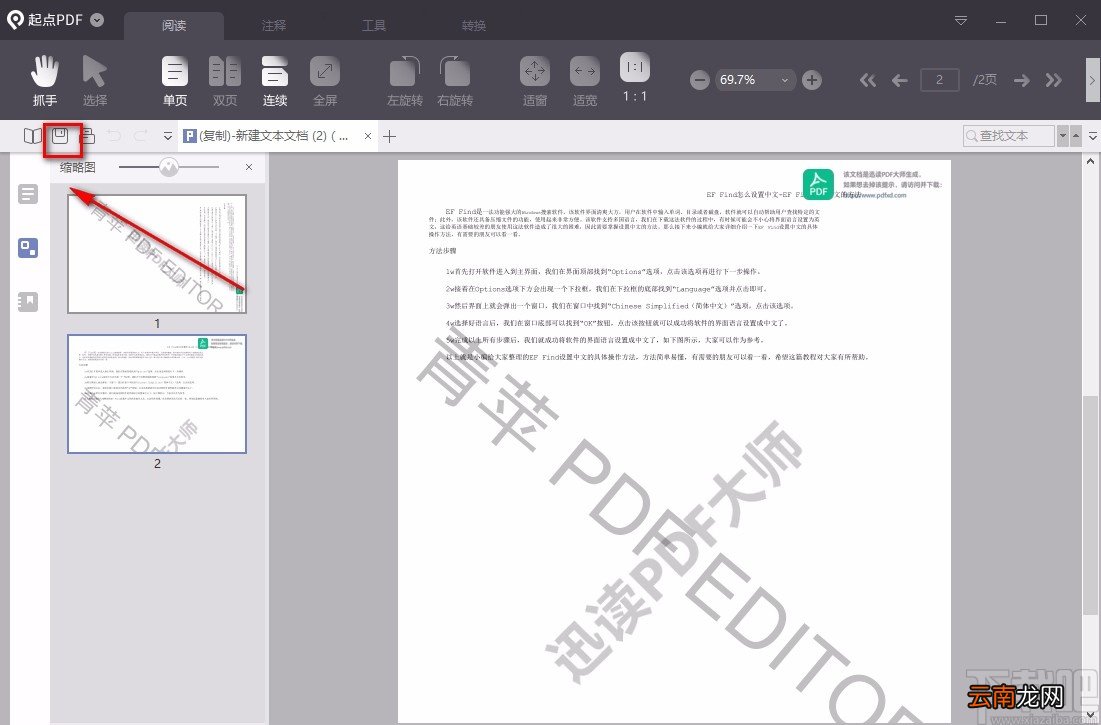1101x725 pixels.
Task: Open the bookmarks panel sidebar icon
Action: tap(28, 302)
